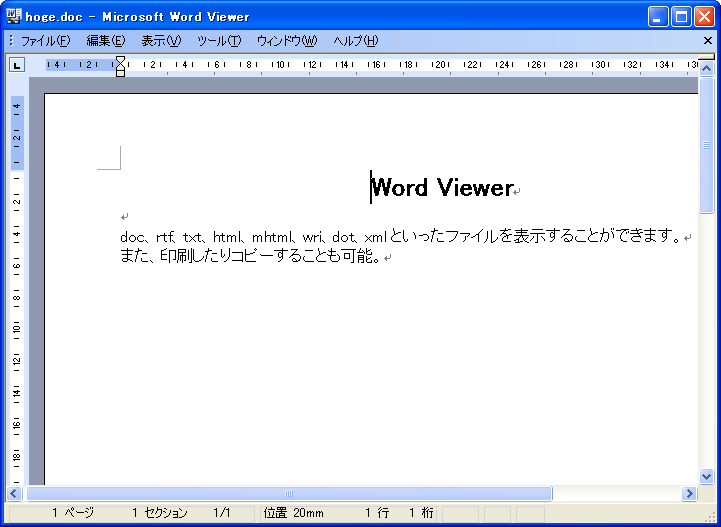This screenshot has height=527, width=721.
Task: Click the horizontal scrollbar right arrow
Action: coord(689,493)
